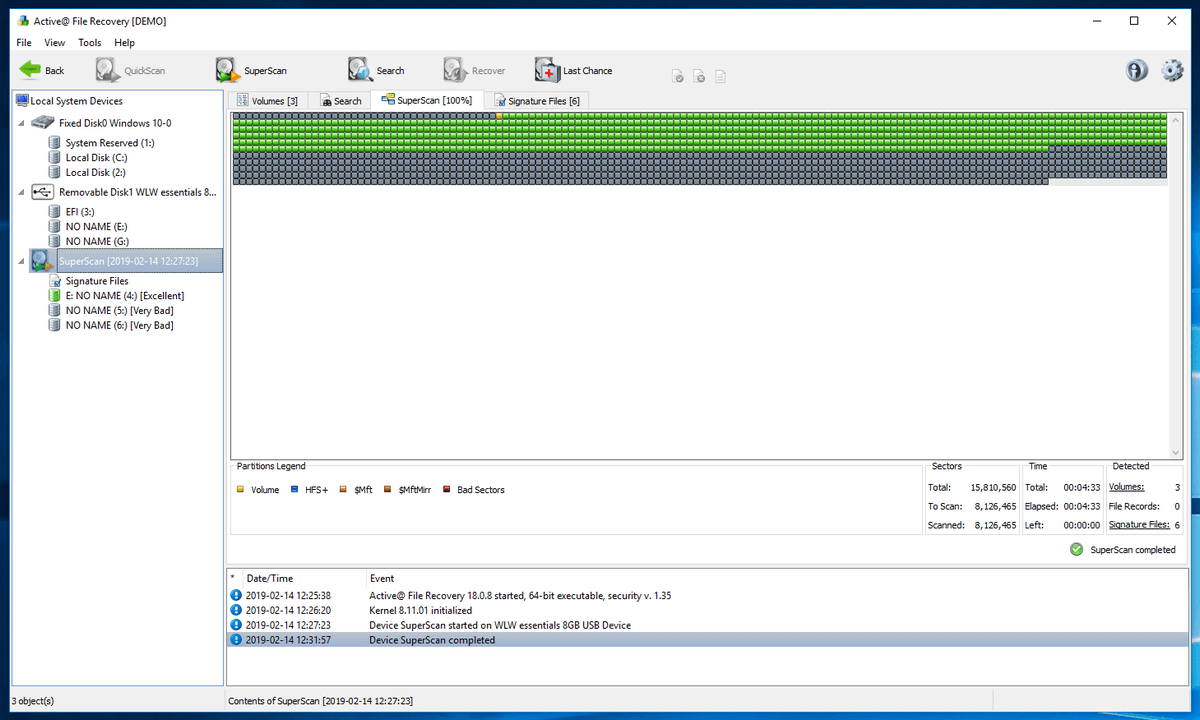Screen dimensions: 1200x720
Task: Click the orange volume marker in sector map
Action: tap(498, 116)
